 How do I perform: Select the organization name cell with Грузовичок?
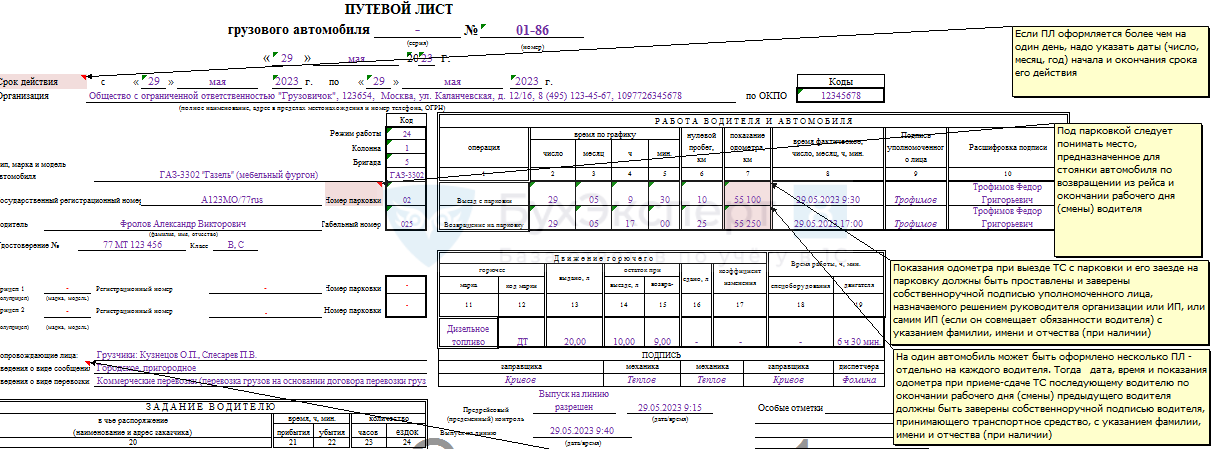pos(385,96)
